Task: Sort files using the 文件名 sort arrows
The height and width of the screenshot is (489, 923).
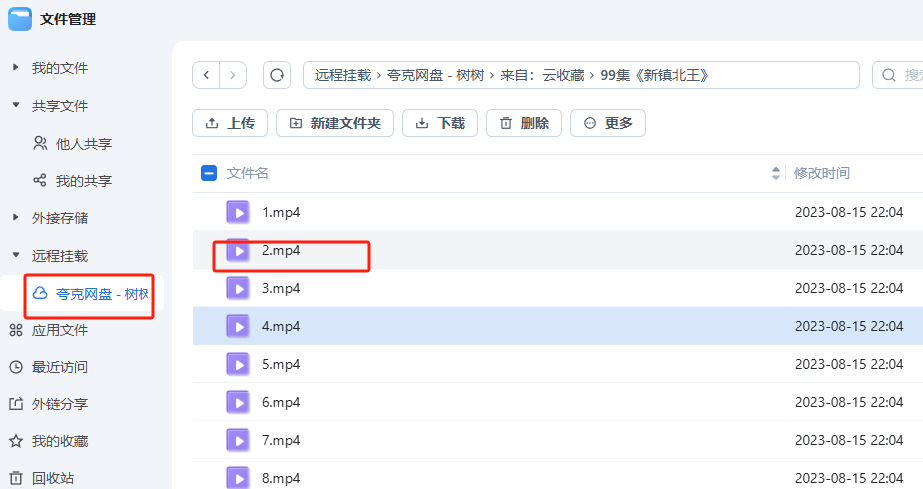Action: tap(776, 173)
